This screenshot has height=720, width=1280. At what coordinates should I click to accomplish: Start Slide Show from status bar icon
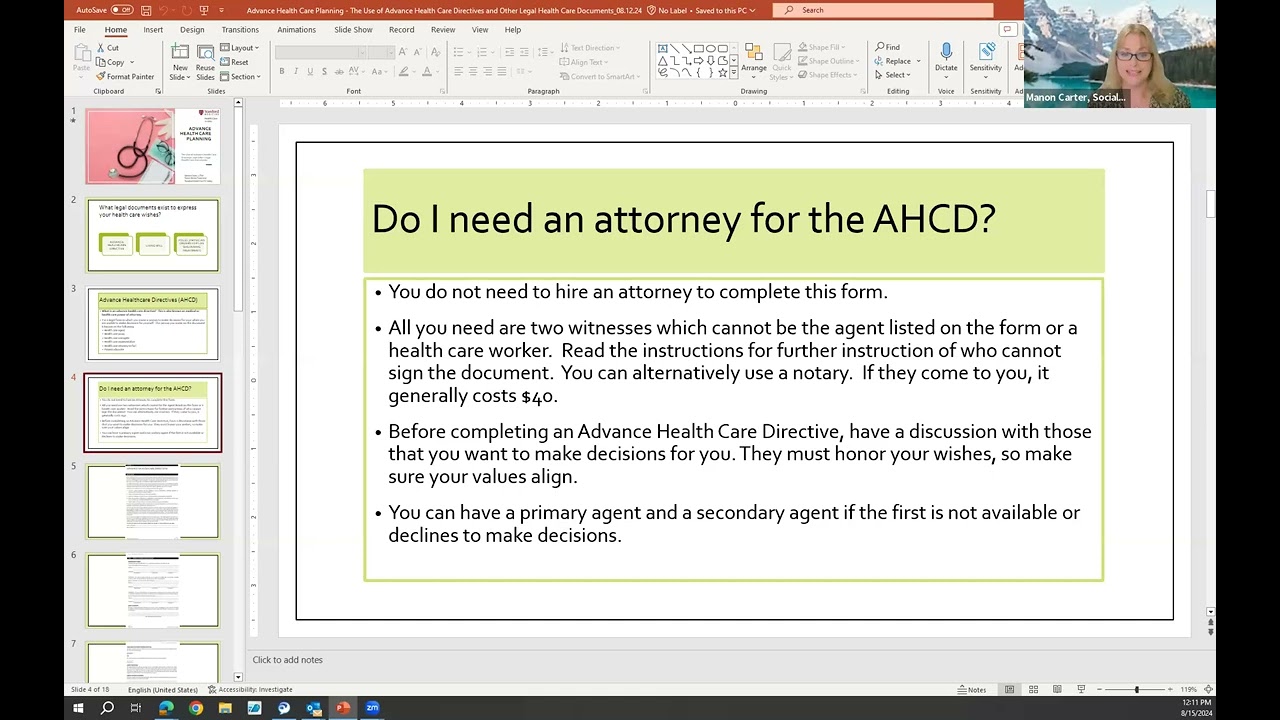click(1081, 689)
